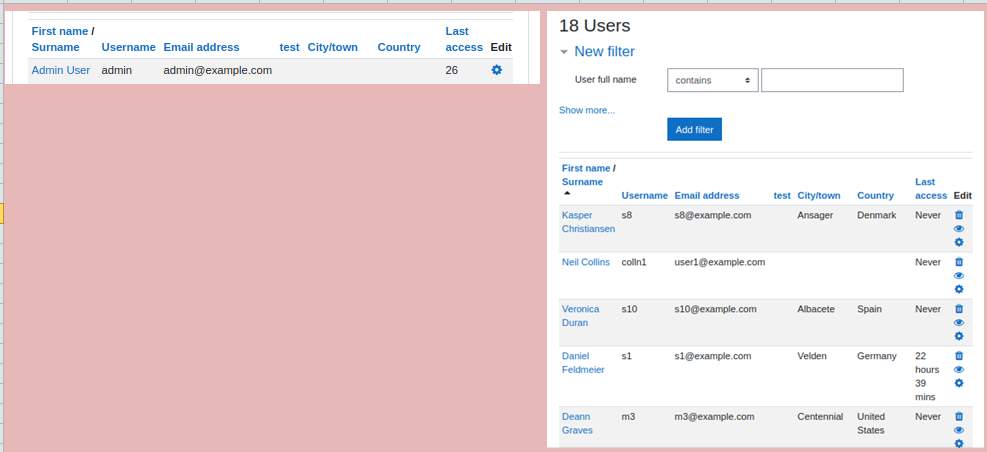Click trash icon in Veronica Duran row
987x452 pixels.
959,308
